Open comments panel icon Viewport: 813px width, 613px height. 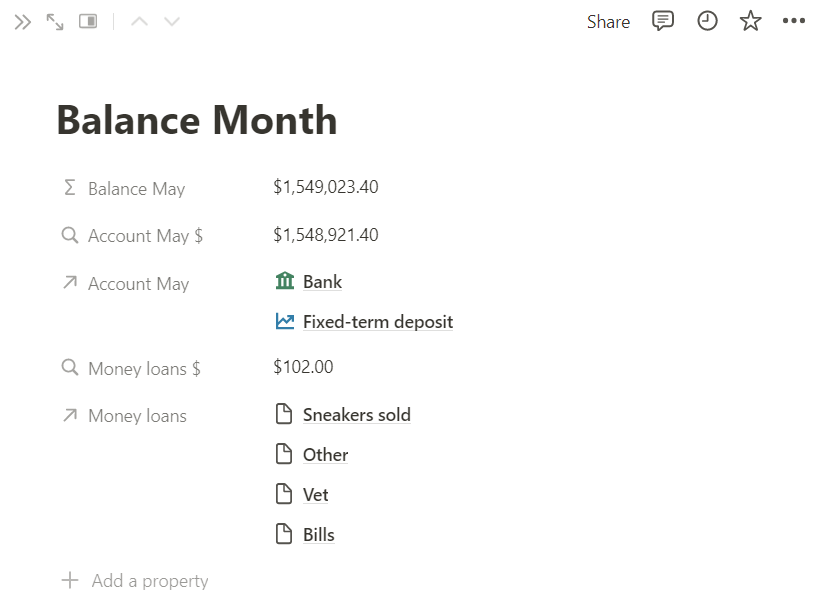pos(663,21)
